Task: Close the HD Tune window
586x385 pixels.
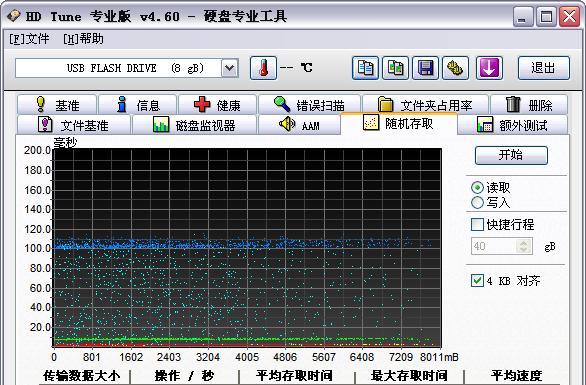Action: click(x=569, y=16)
